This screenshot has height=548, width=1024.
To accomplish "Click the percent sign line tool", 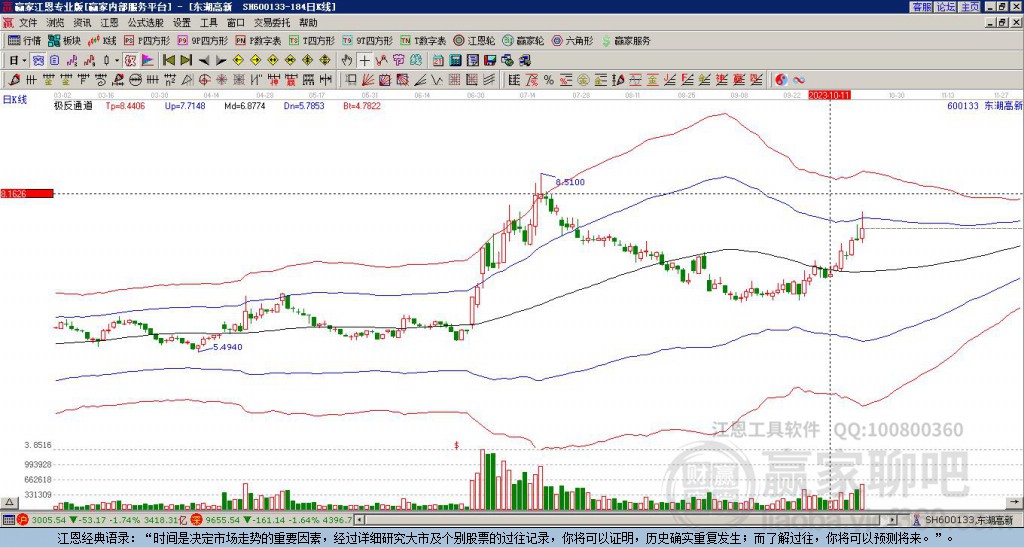I will pos(549,80).
